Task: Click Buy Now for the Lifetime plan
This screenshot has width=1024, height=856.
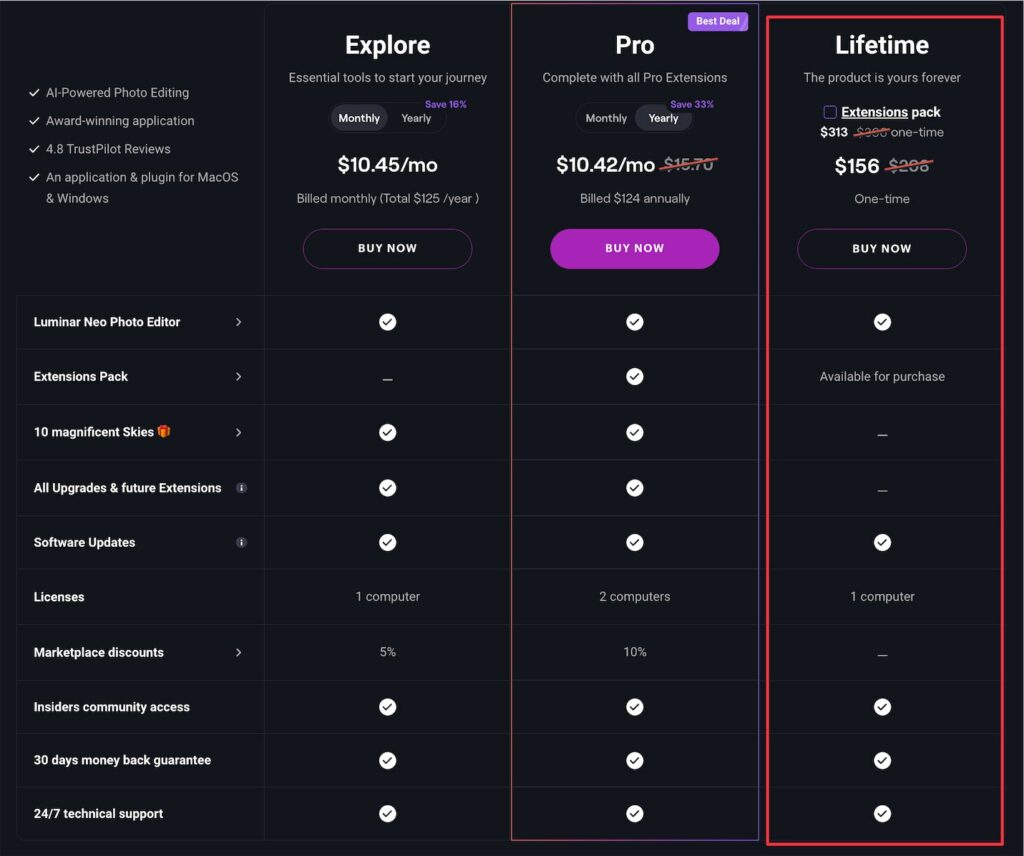Action: point(882,249)
